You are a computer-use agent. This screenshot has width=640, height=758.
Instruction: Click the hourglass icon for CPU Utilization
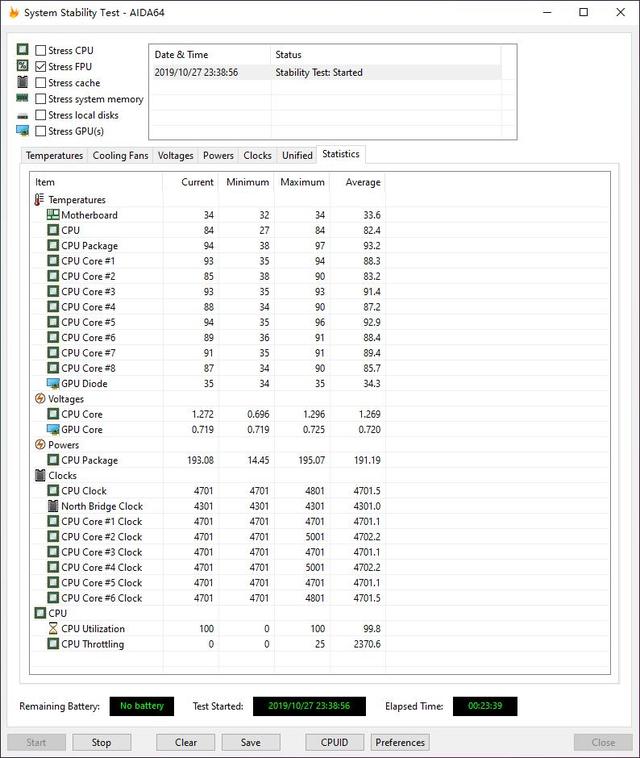coord(53,629)
